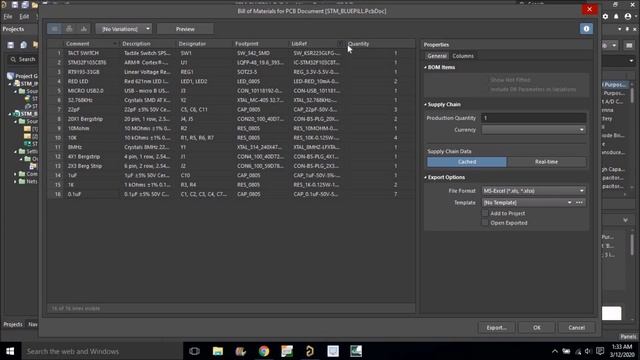
Task: Open the settings gear in the Altium window
Action: click(605, 16)
